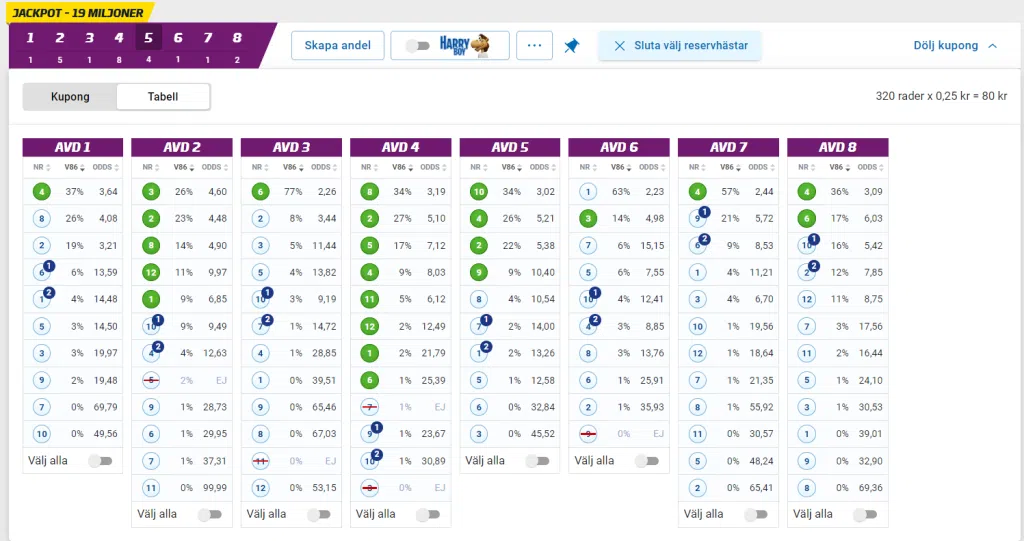Viewport: 1024px width, 541px height.
Task: Open the three-dots more options button
Action: (x=534, y=46)
